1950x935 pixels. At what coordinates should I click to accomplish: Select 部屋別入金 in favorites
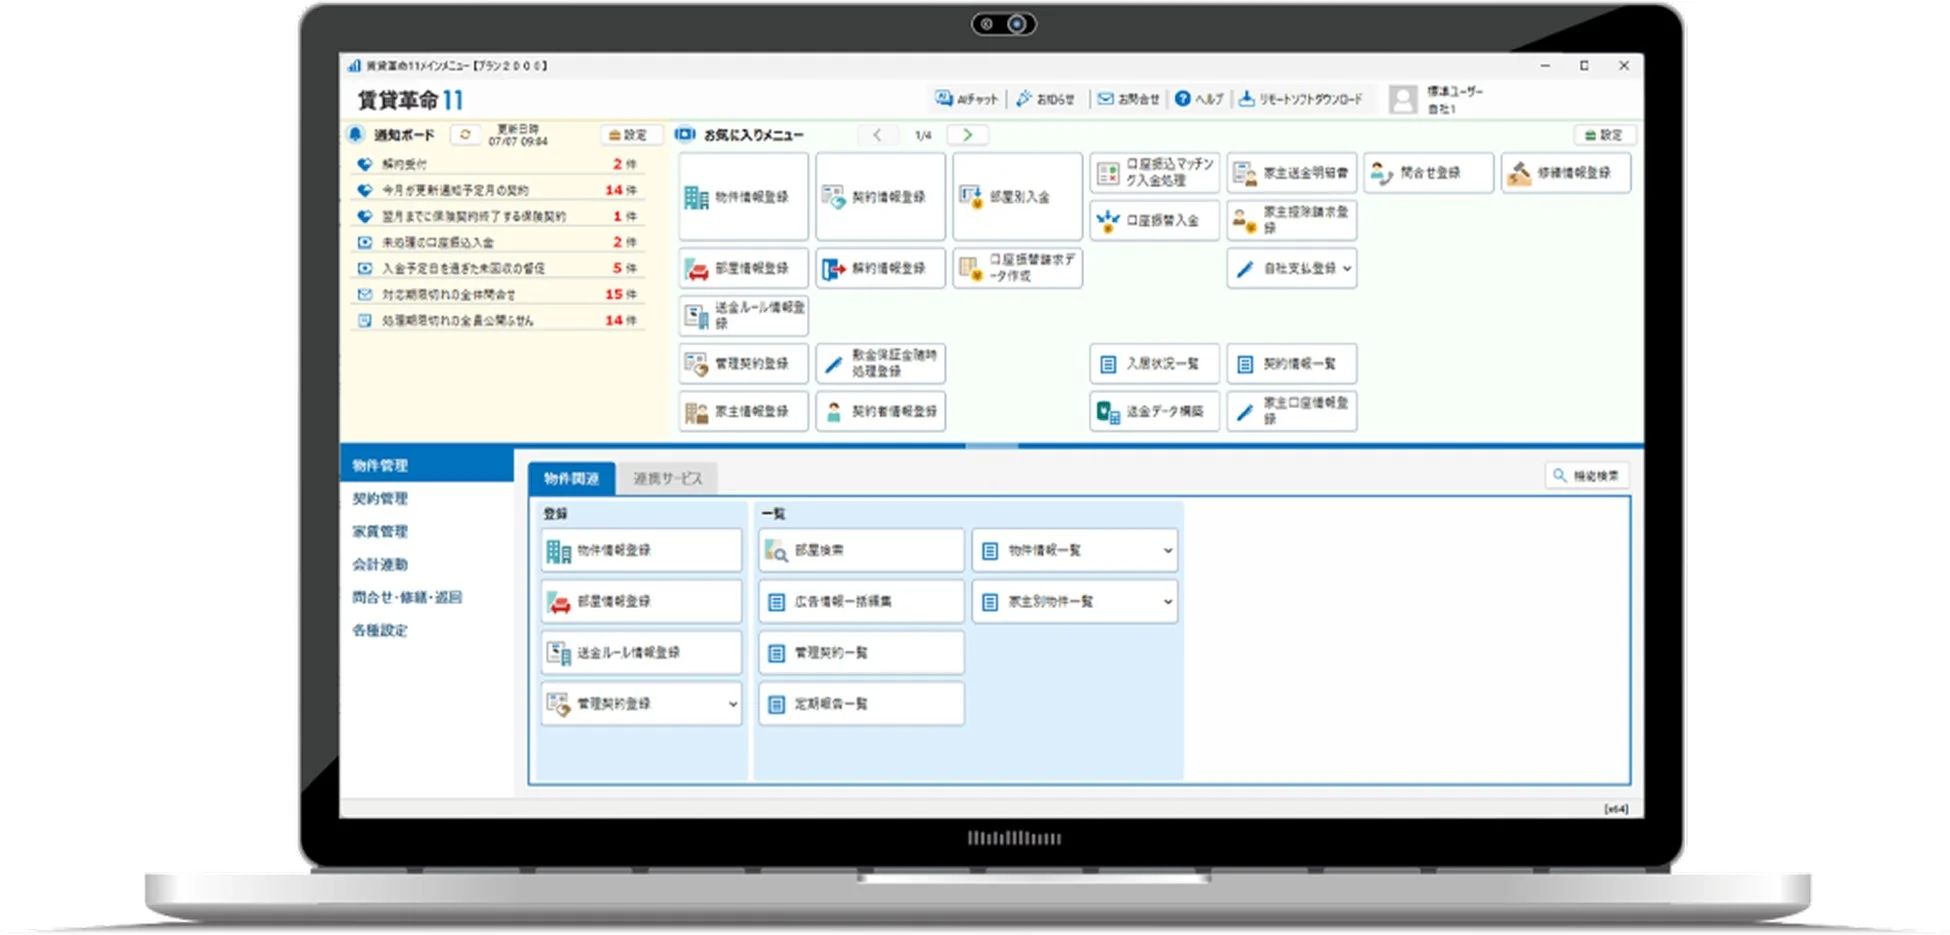click(x=1017, y=197)
